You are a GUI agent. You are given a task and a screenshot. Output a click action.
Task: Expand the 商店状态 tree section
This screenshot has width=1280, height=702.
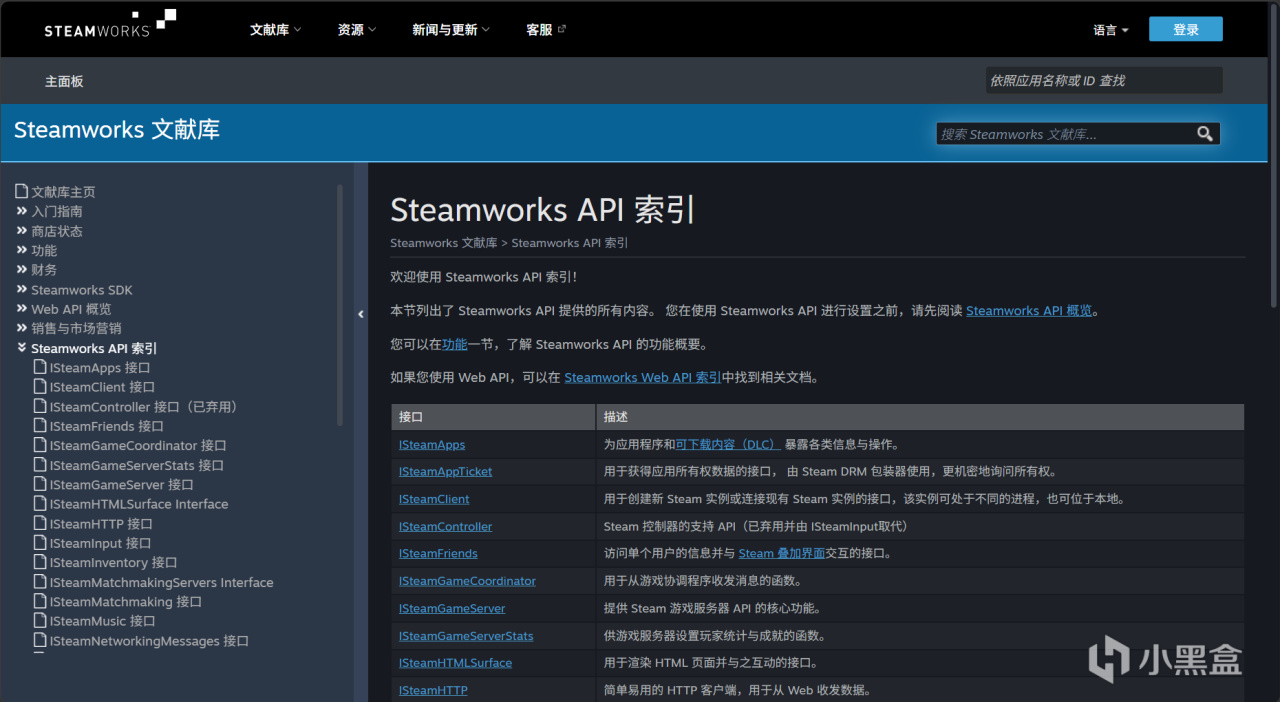pyautogui.click(x=22, y=230)
